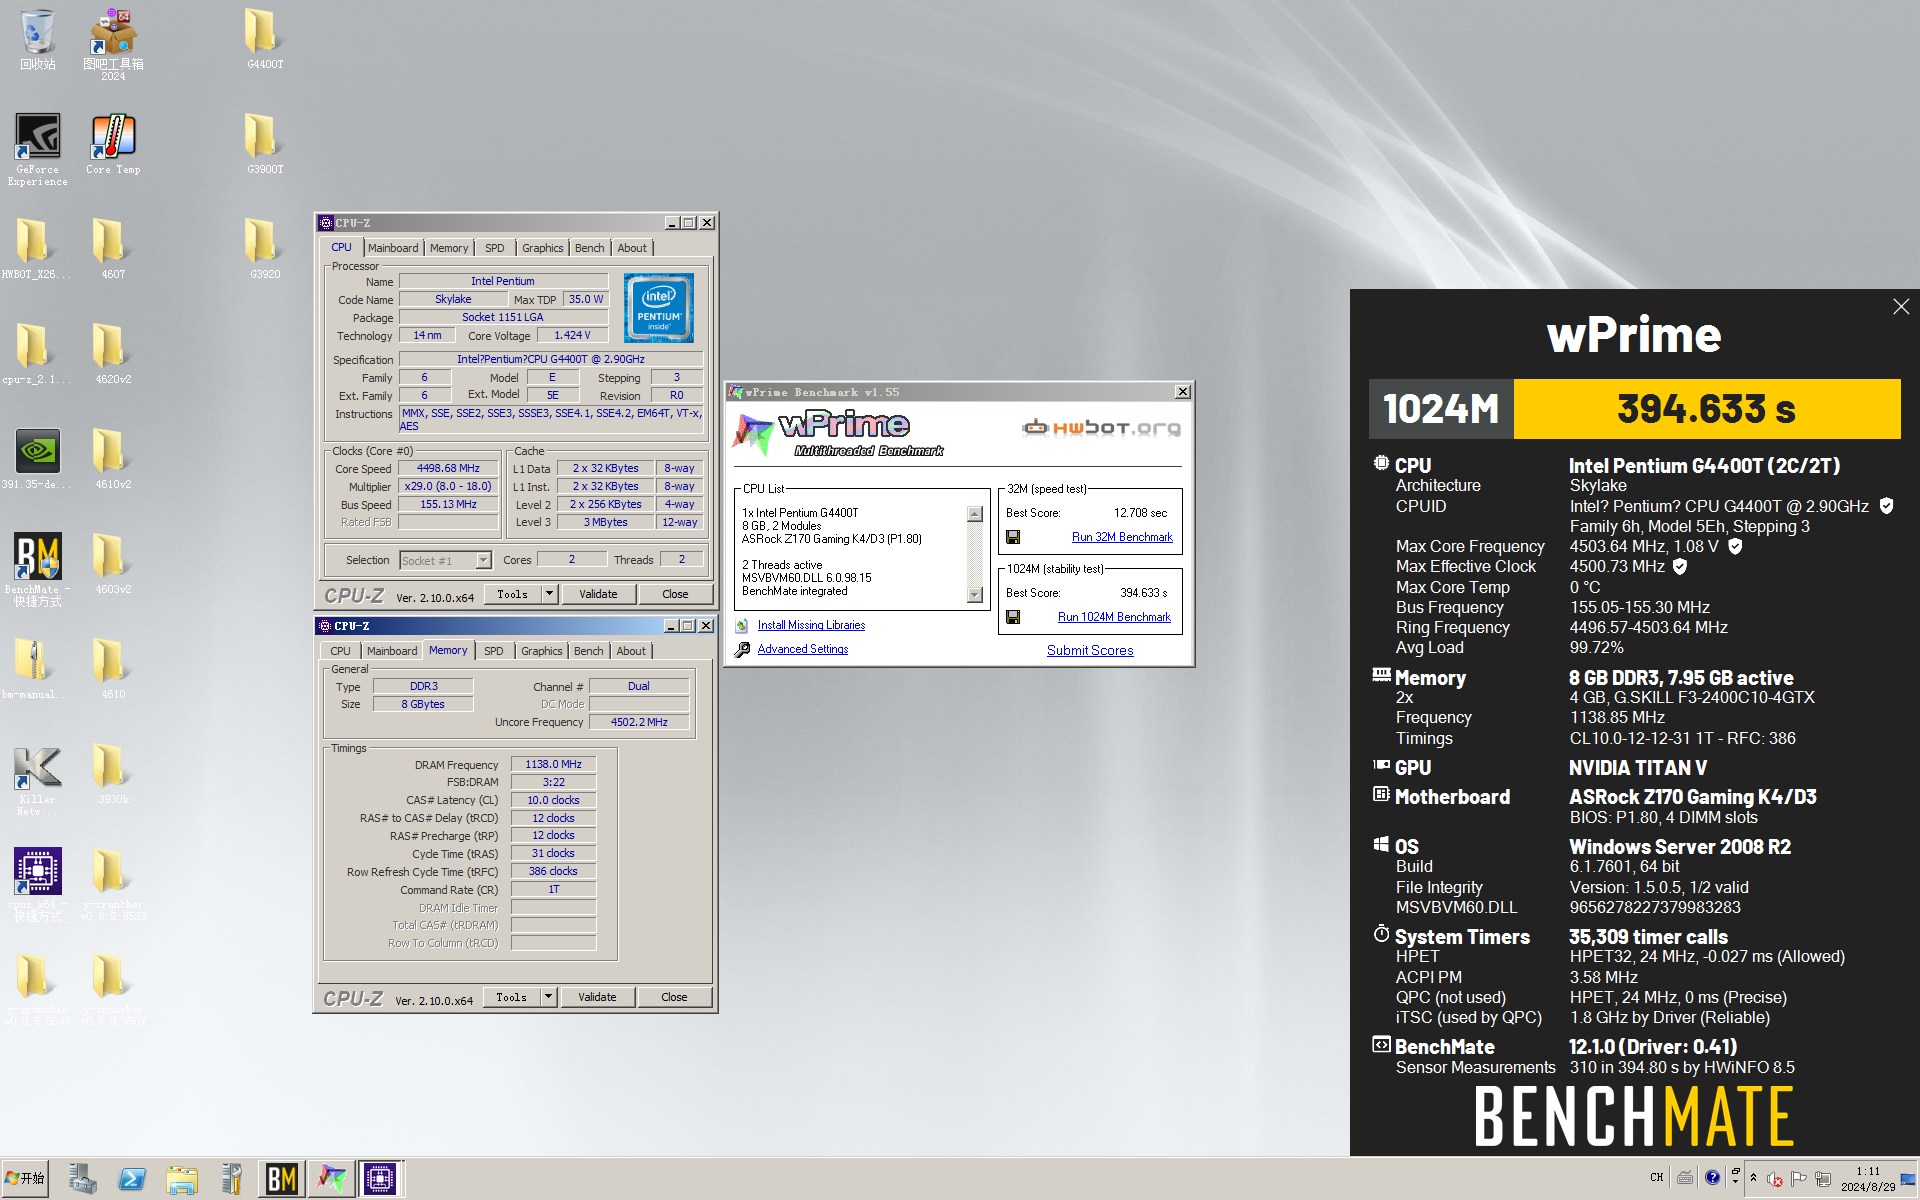Click the CPU List scrollbar down arrow

click(x=975, y=595)
